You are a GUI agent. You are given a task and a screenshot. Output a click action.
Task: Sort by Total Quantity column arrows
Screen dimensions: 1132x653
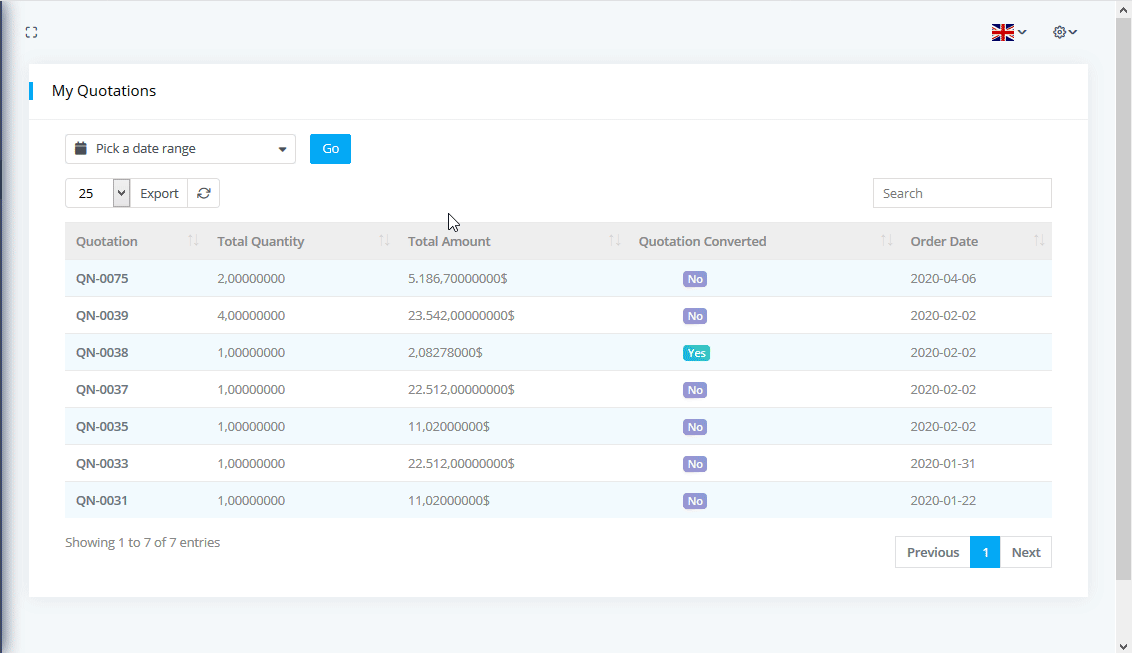click(x=384, y=241)
